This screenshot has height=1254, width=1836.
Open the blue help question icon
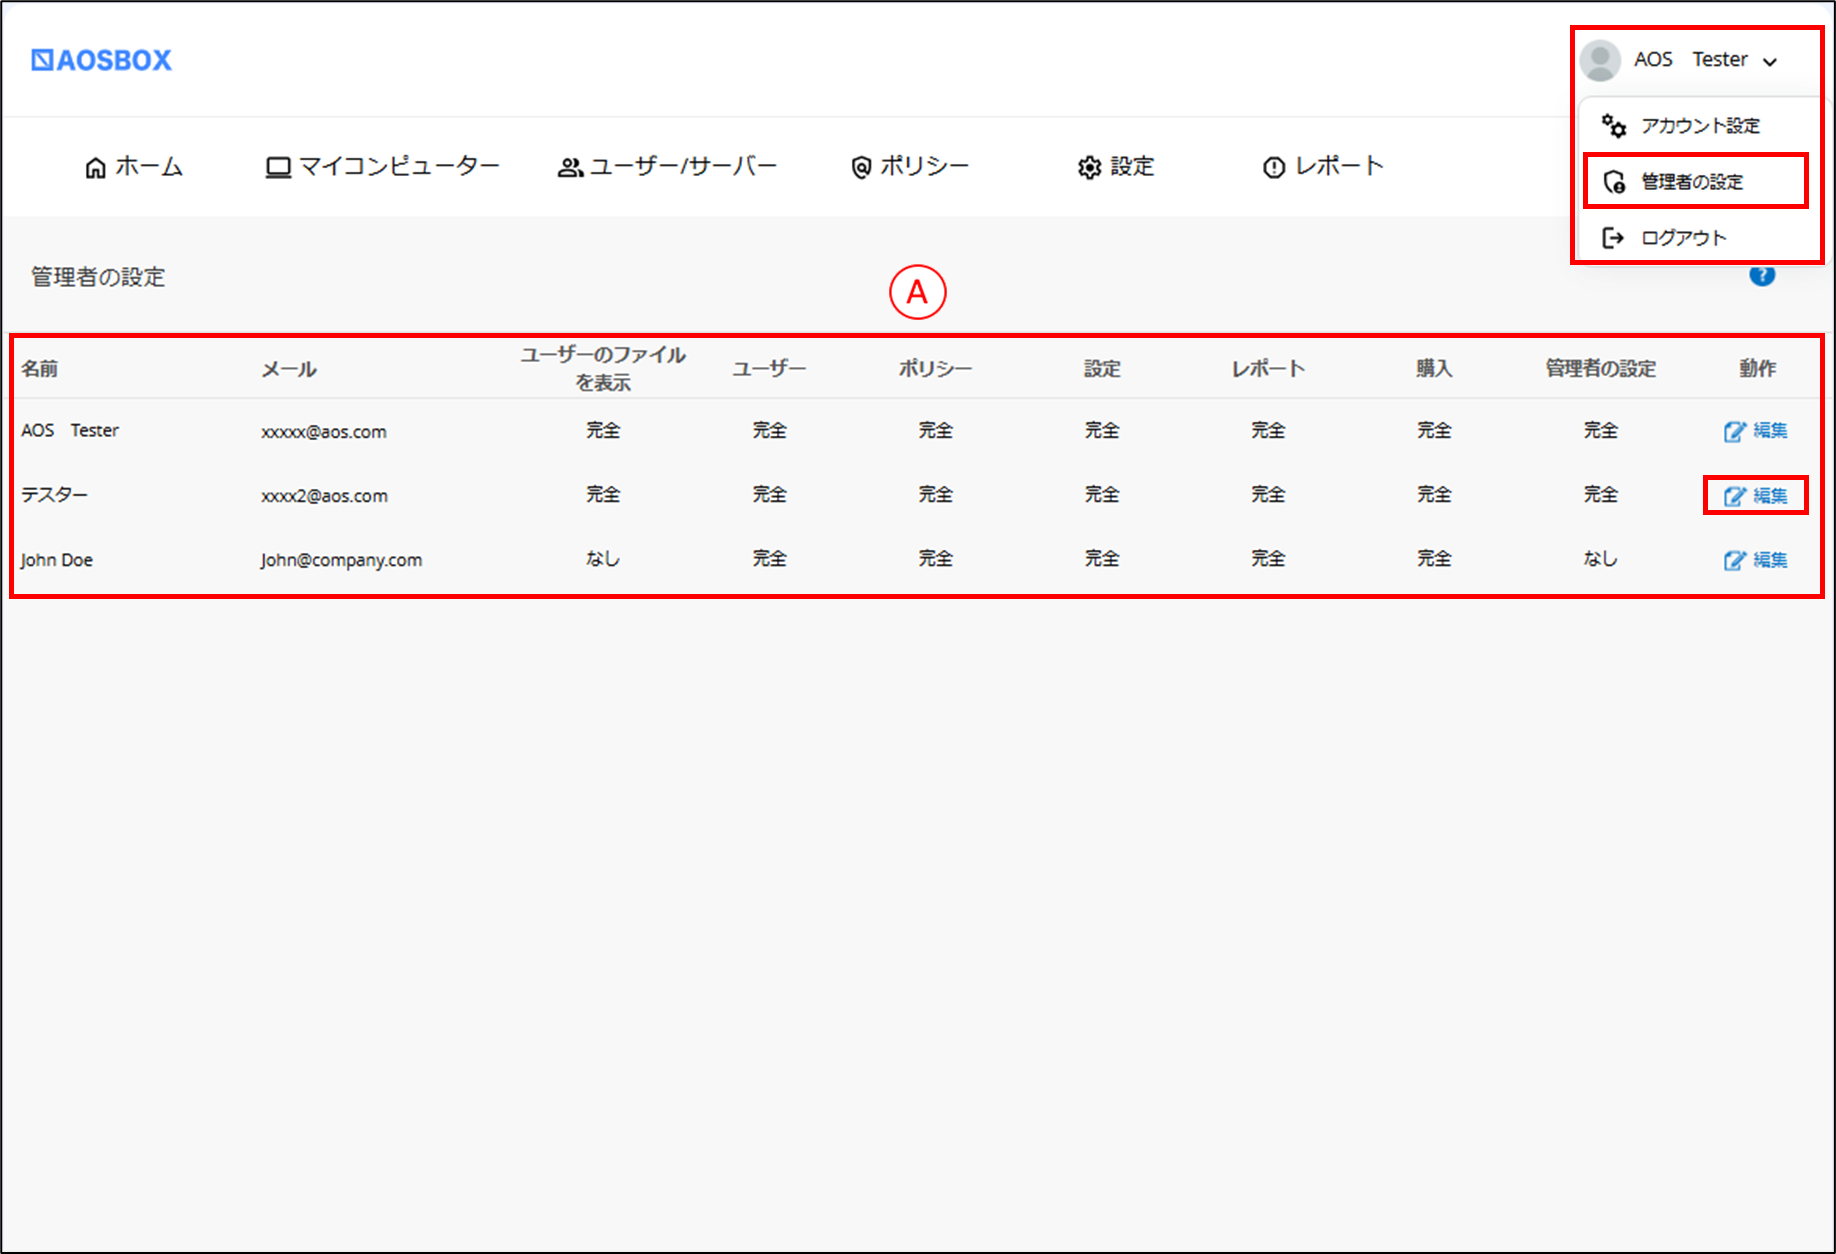click(1762, 275)
